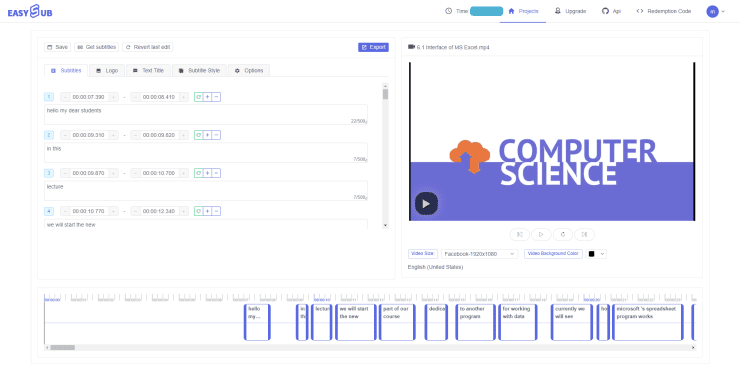
Task: Open the Facebook-1920x1080 video size dropdown
Action: [479, 254]
